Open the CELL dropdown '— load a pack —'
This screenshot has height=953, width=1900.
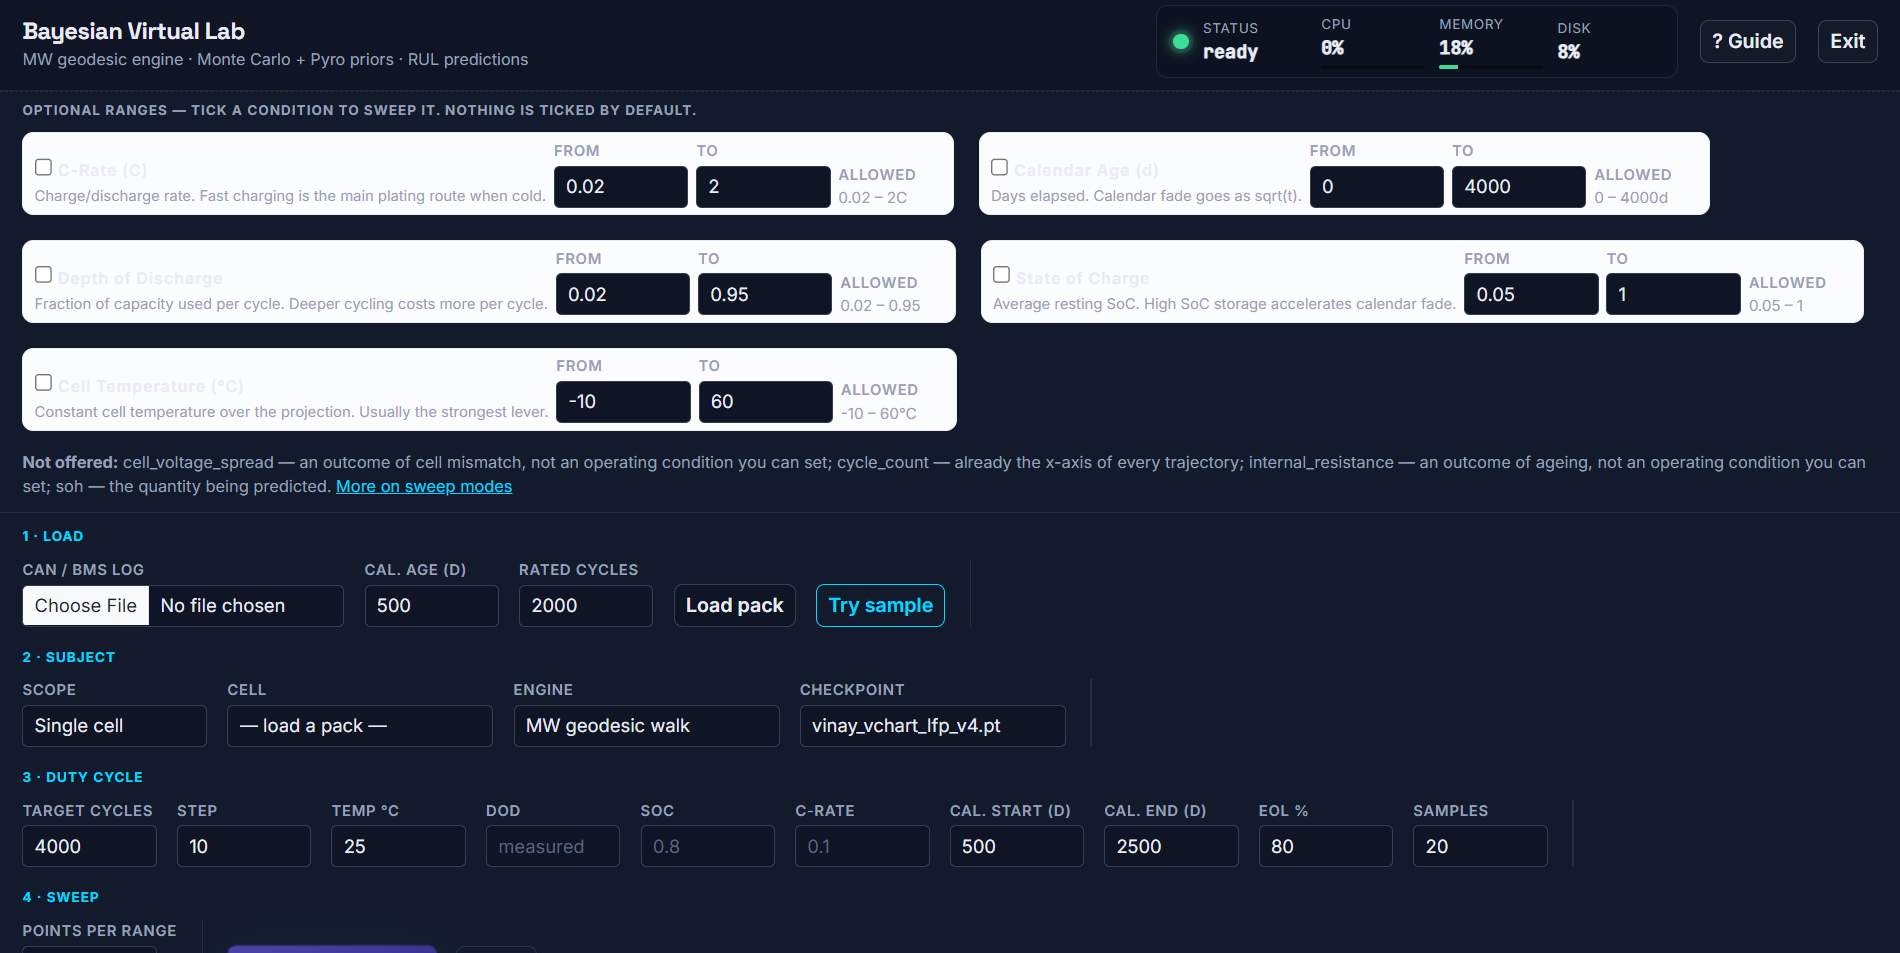360,726
